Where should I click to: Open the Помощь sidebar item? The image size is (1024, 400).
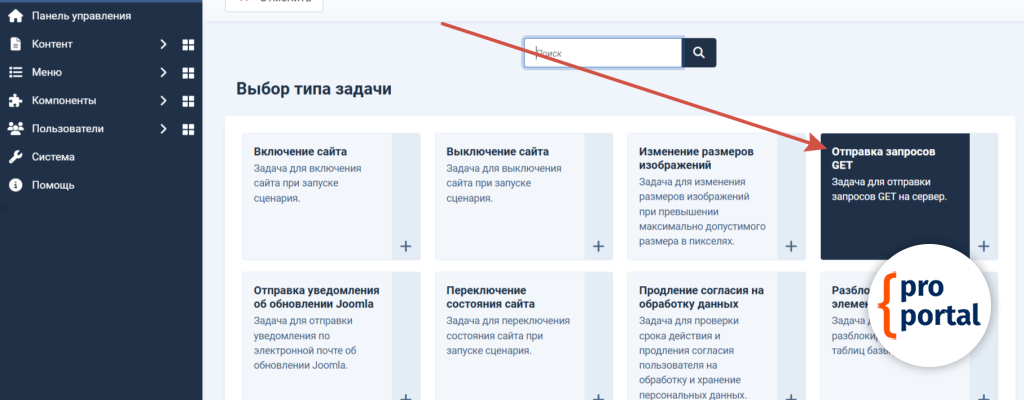pyautogui.click(x=52, y=185)
